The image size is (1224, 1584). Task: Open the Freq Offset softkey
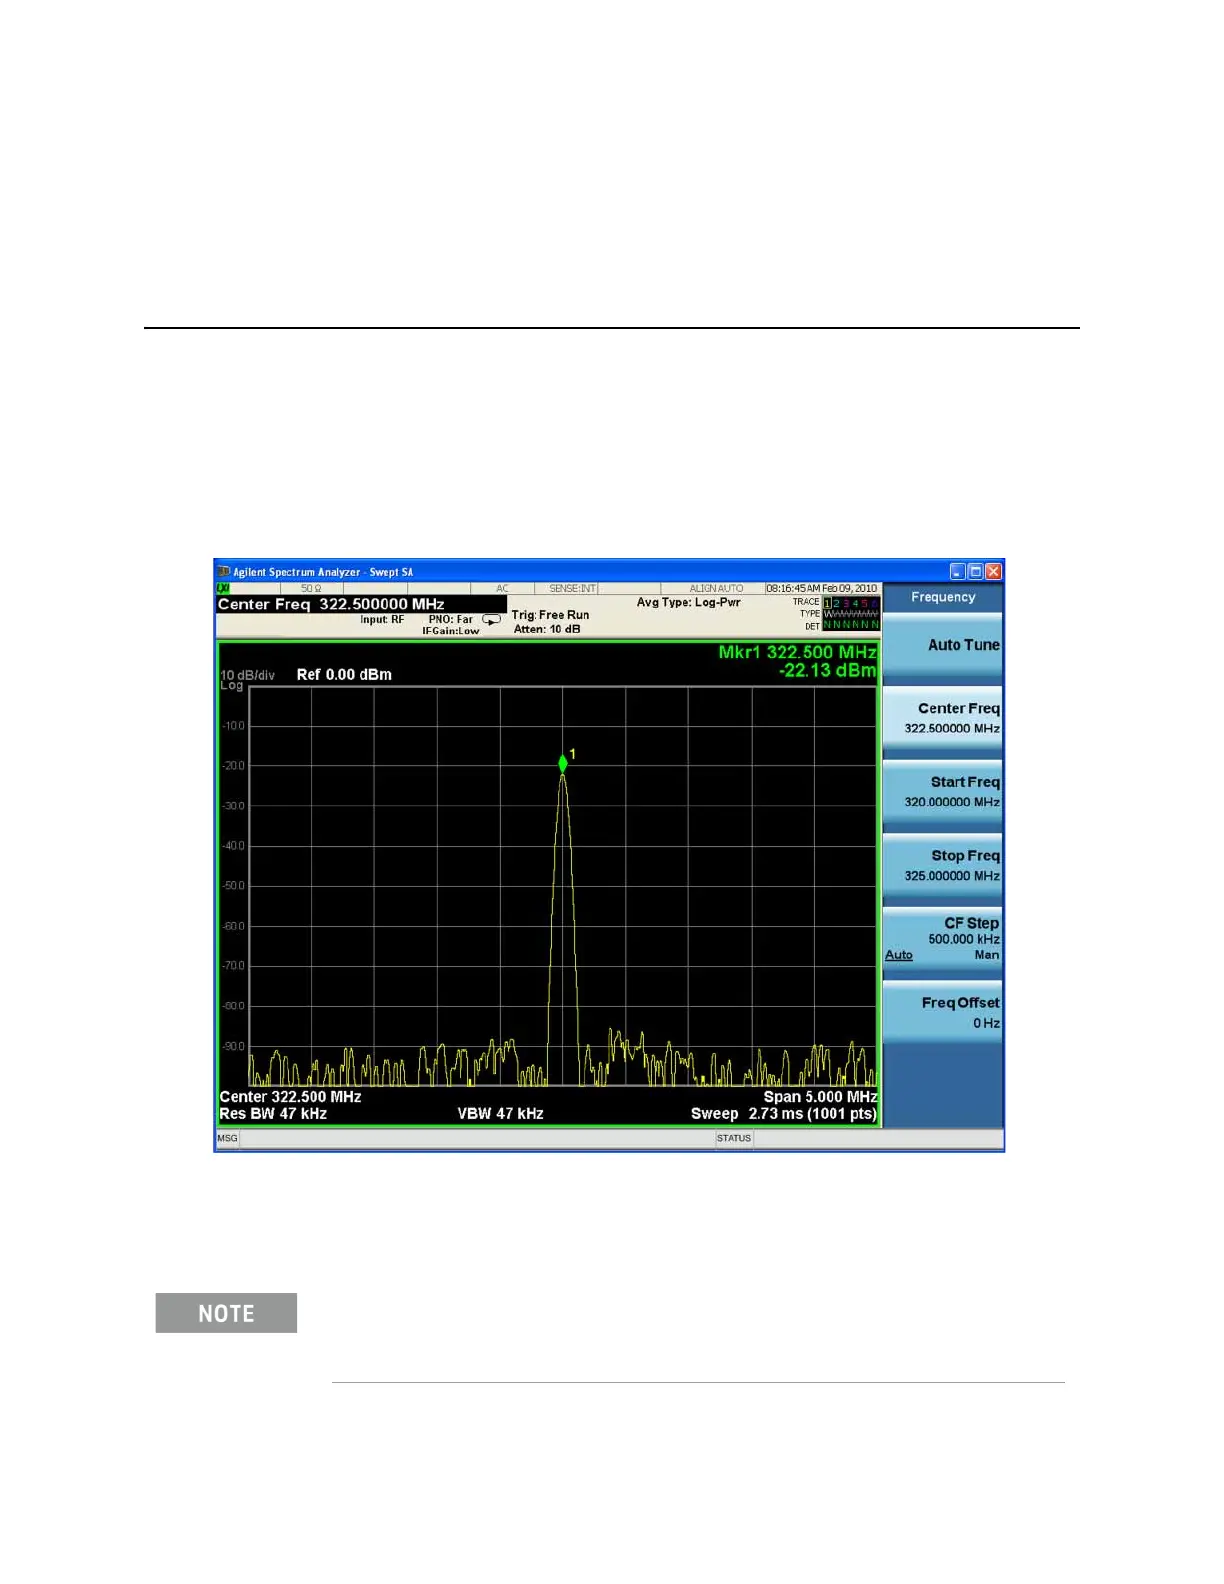point(942,1012)
